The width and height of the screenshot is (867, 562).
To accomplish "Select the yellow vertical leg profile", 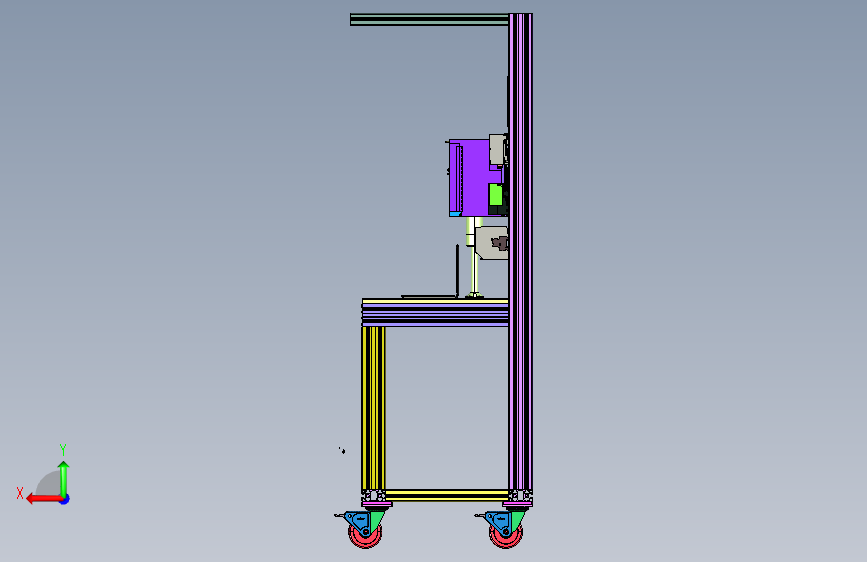I will click(373, 409).
